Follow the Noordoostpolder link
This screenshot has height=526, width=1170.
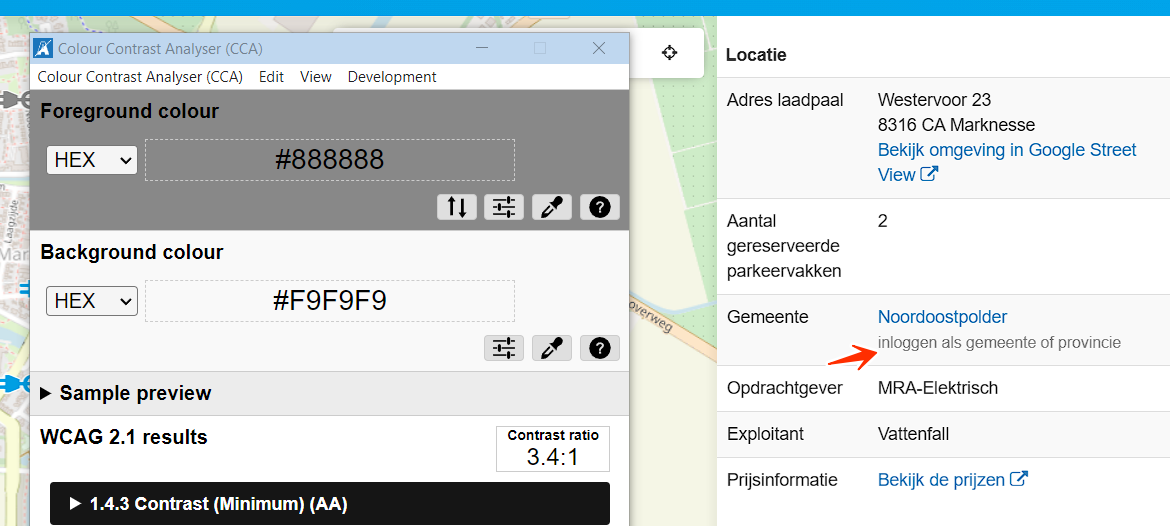point(942,317)
